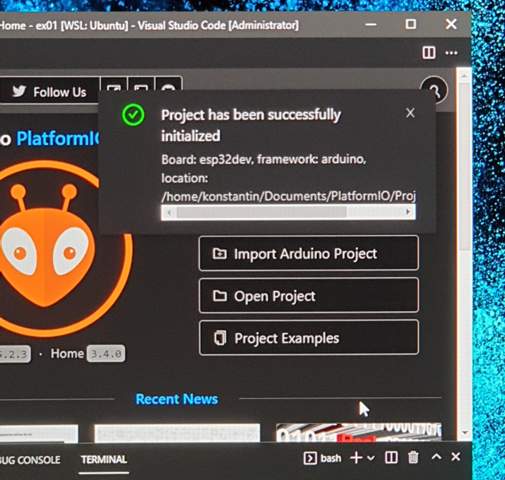Click Import Arduino Project button

(309, 253)
